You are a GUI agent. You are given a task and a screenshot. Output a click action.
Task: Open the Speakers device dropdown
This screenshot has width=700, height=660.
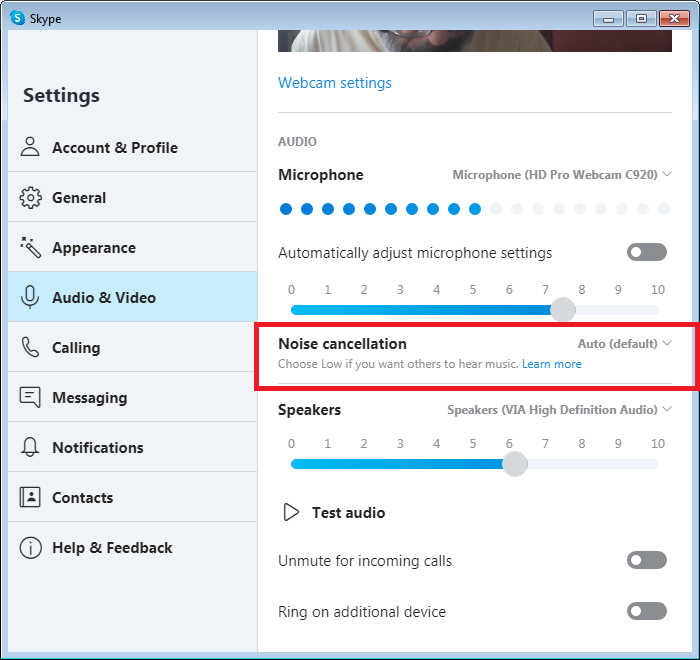[559, 409]
